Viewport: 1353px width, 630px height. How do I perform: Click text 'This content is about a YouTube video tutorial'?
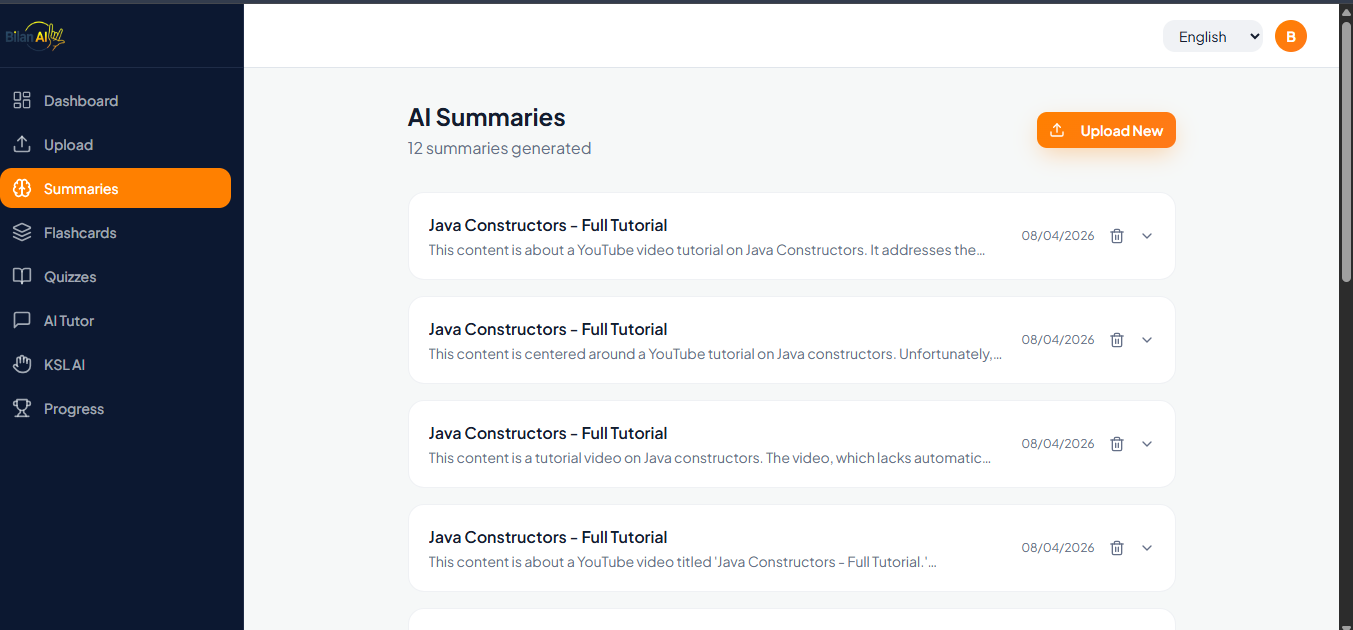point(584,250)
